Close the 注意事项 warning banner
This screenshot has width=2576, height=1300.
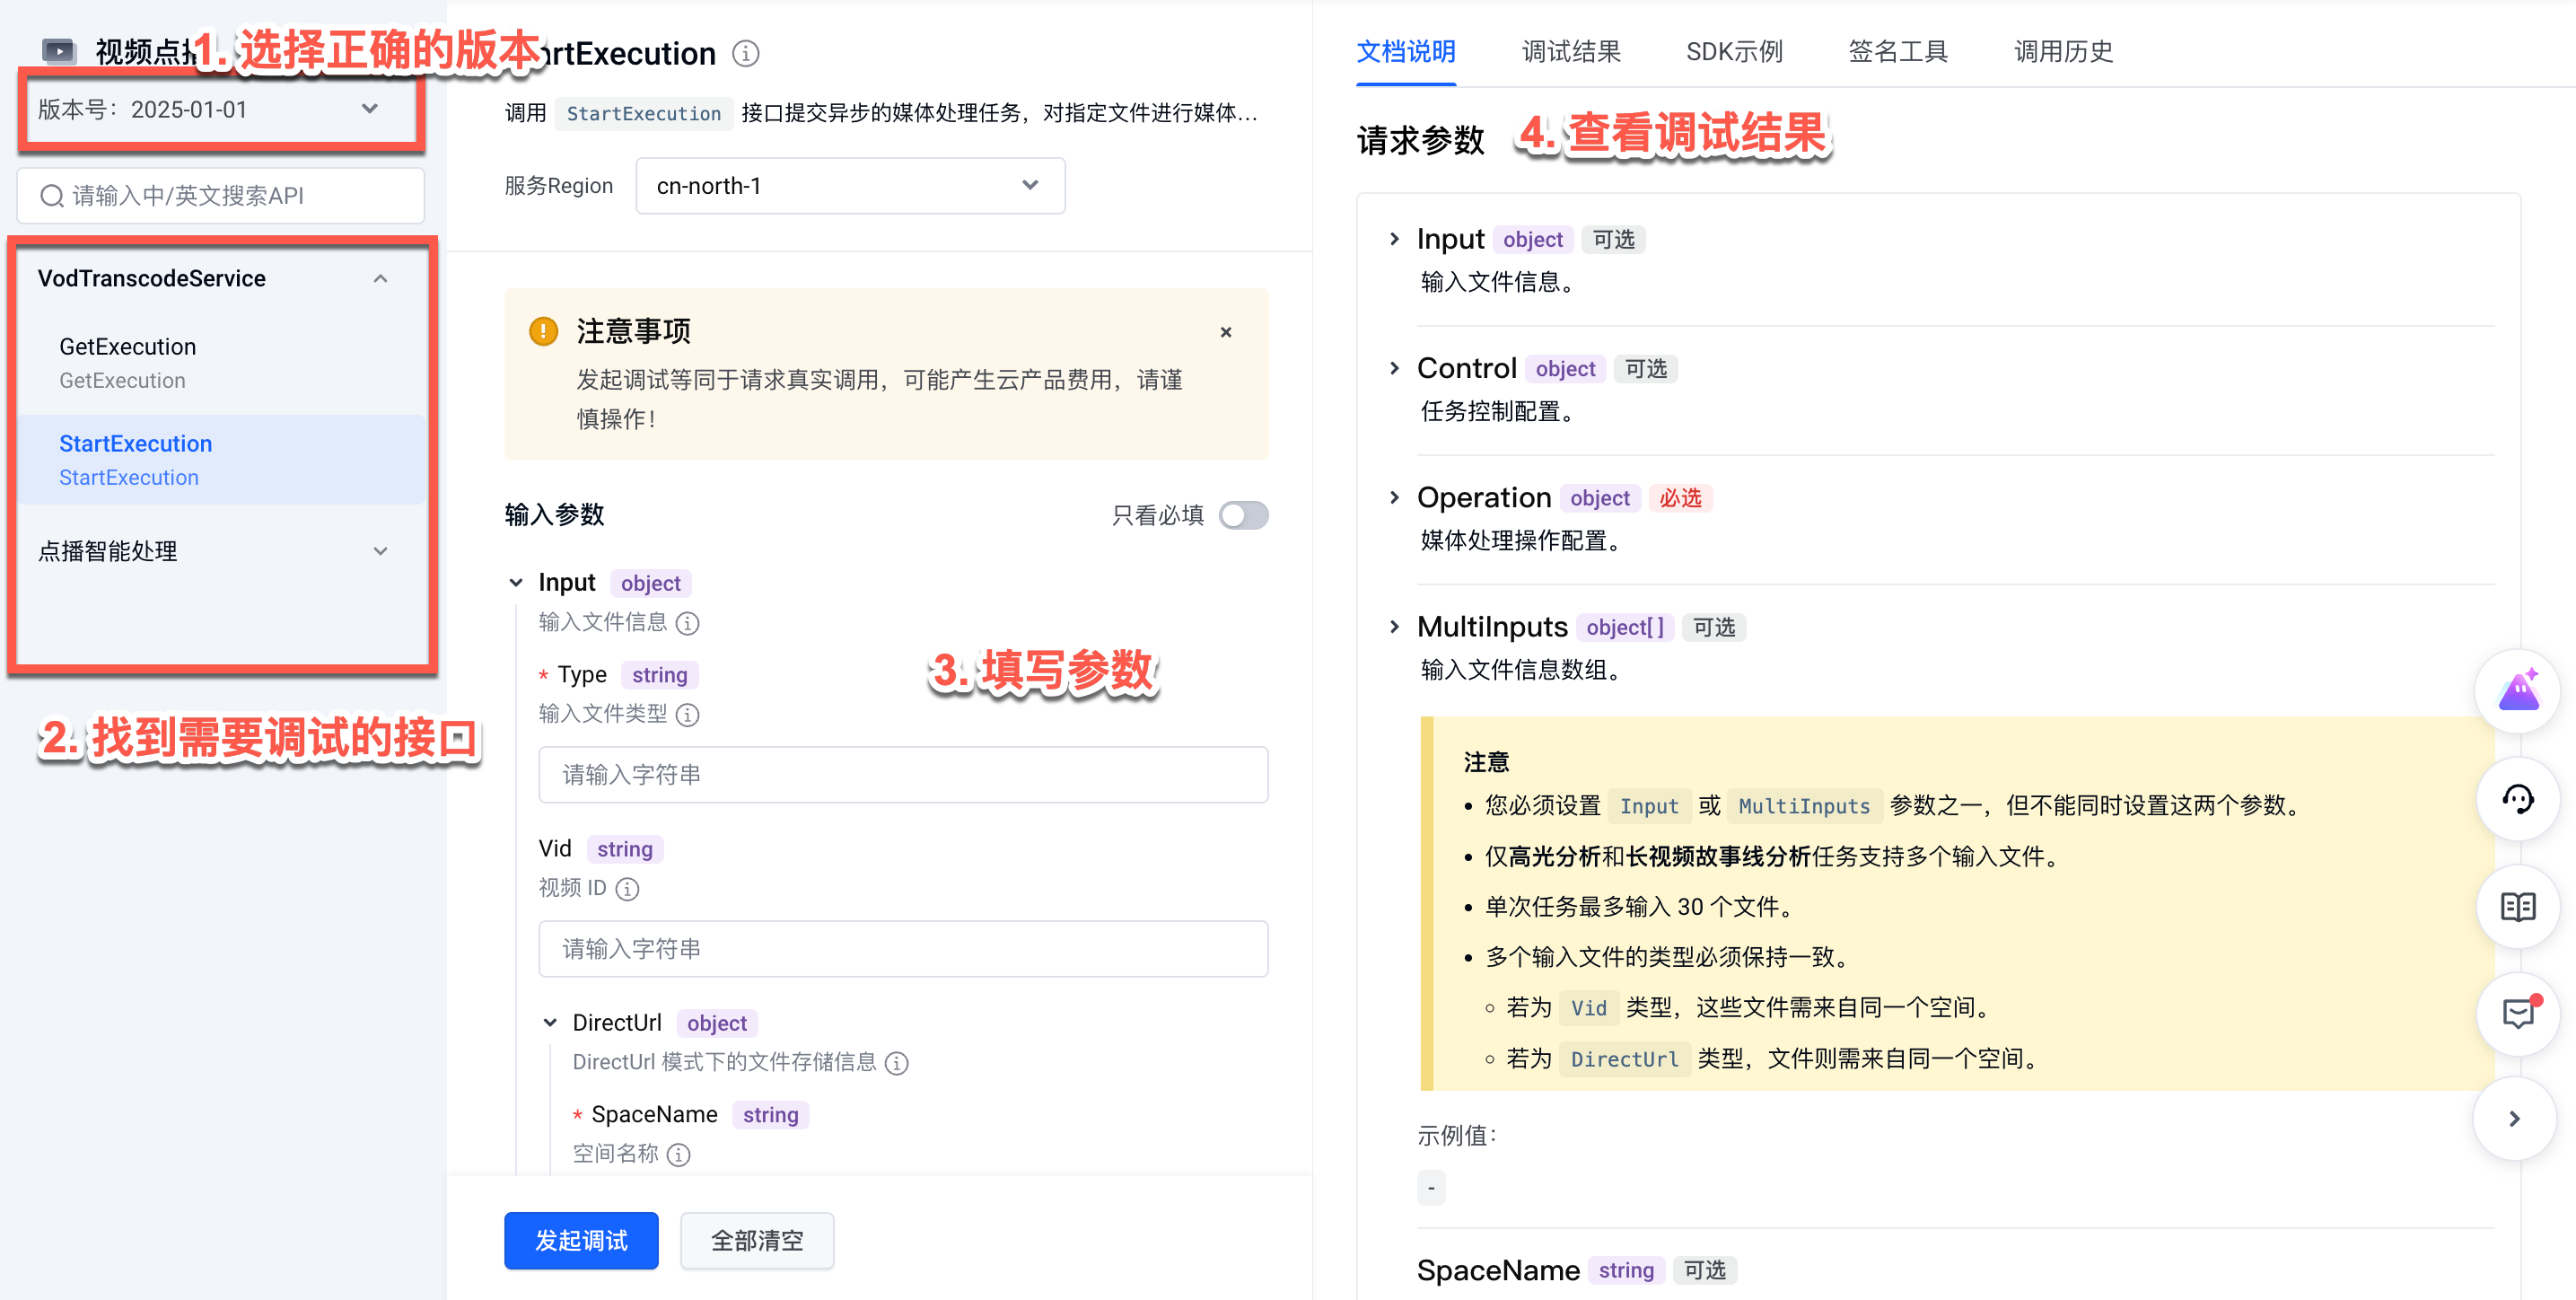tap(1226, 332)
